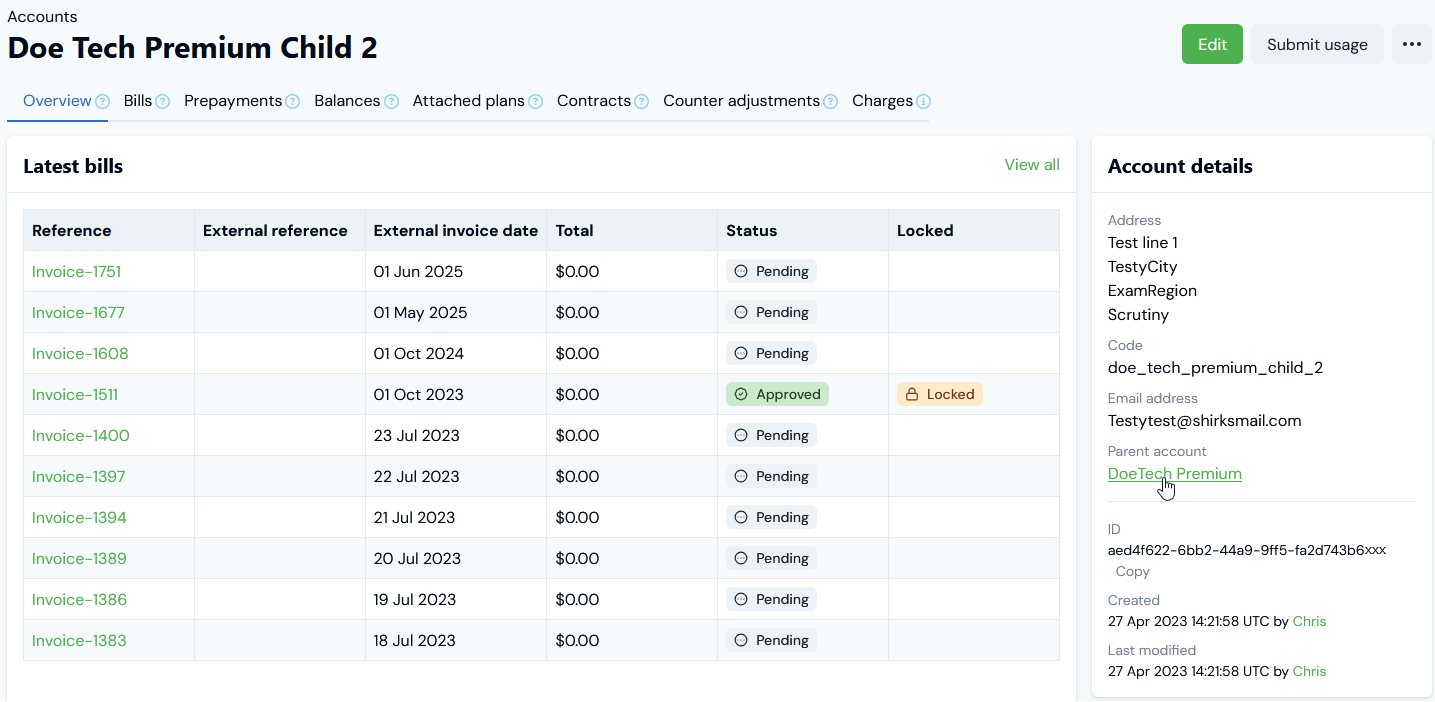1435x702 pixels.
Task: Click the Submit usage button
Action: 1316,45
